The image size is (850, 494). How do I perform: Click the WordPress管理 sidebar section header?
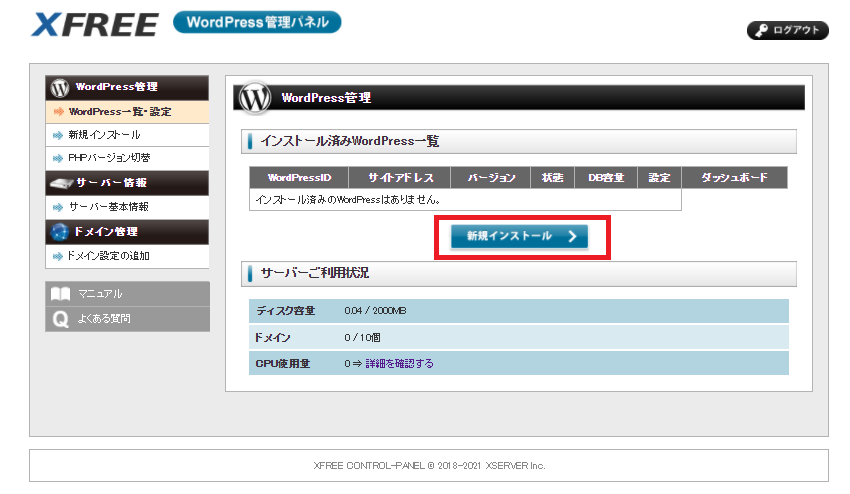tap(127, 87)
